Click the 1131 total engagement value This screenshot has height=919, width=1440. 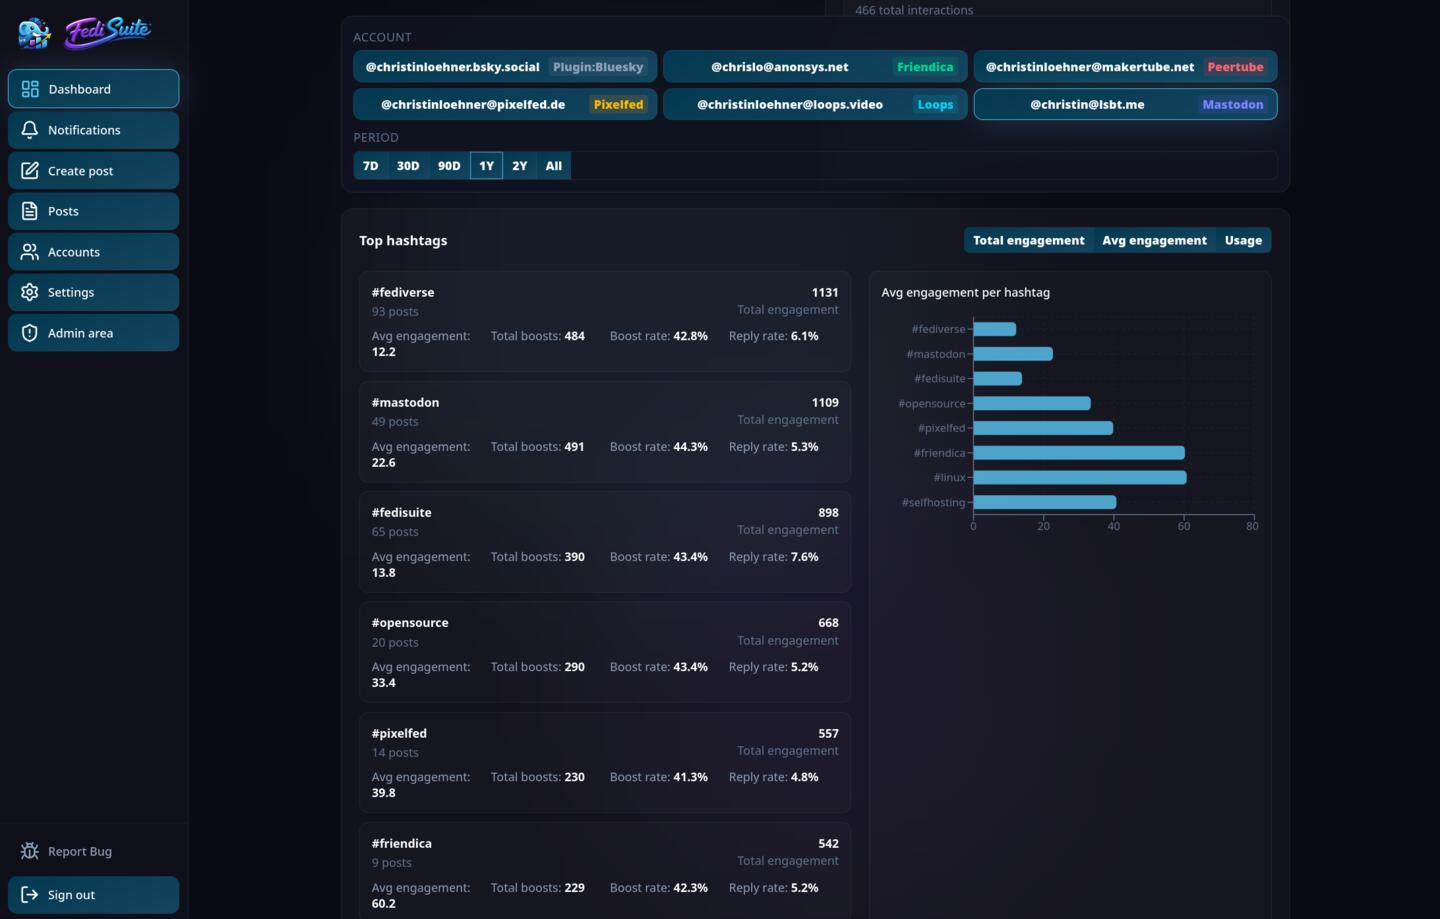point(825,292)
